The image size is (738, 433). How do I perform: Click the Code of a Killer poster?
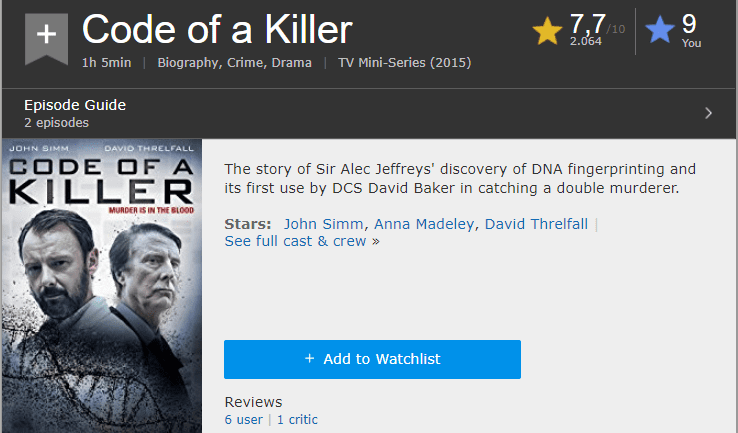pyautogui.click(x=101, y=285)
